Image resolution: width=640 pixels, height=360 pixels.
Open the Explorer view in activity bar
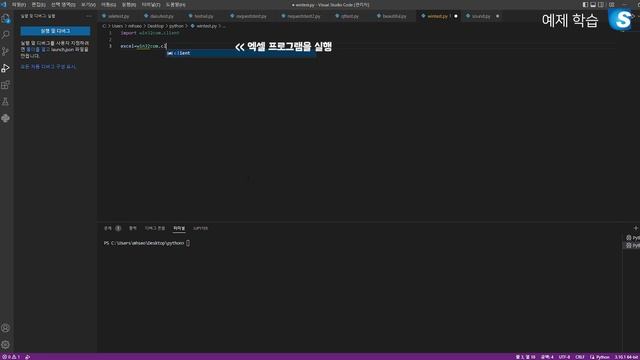click(6, 19)
